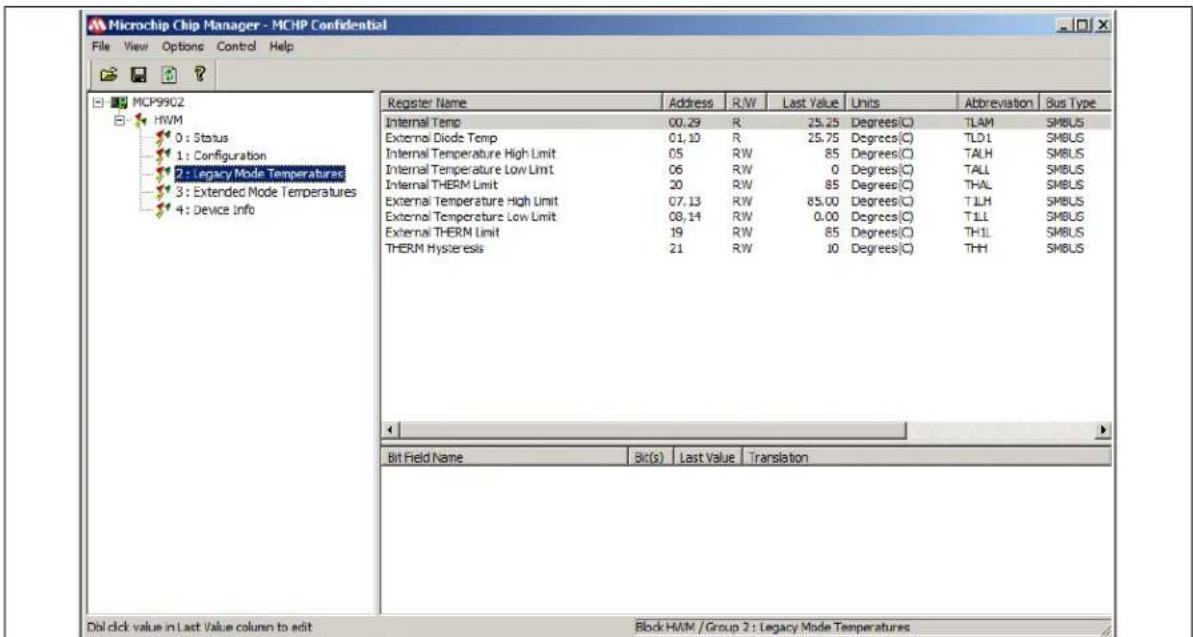Click the horizontal scrollbar left arrow
The height and width of the screenshot is (637, 1193).
coord(390,431)
